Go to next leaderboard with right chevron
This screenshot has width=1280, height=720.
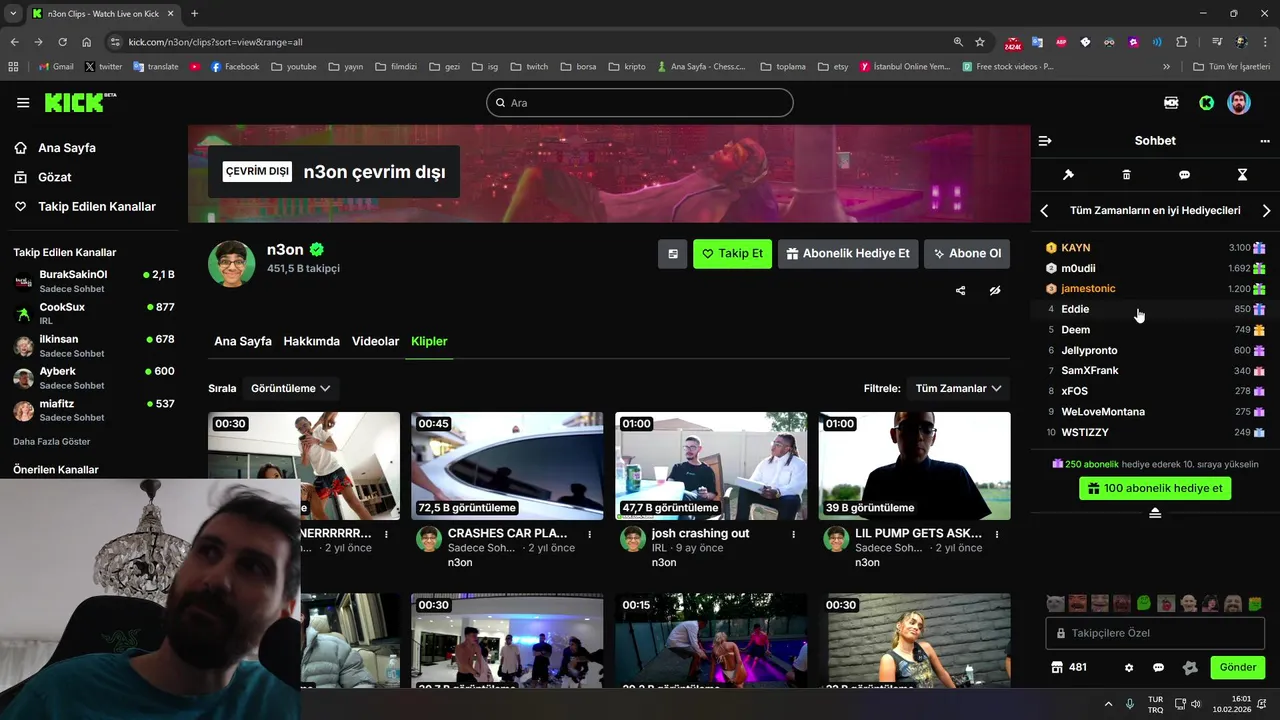tap(1266, 211)
